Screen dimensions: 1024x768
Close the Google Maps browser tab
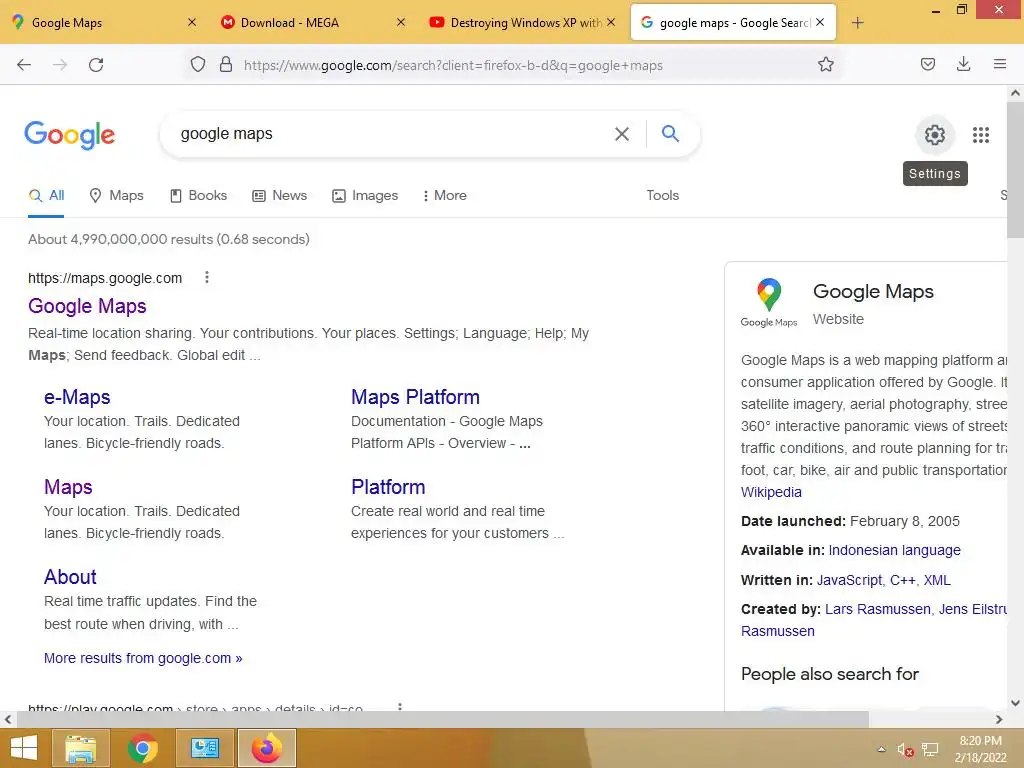[192, 22]
